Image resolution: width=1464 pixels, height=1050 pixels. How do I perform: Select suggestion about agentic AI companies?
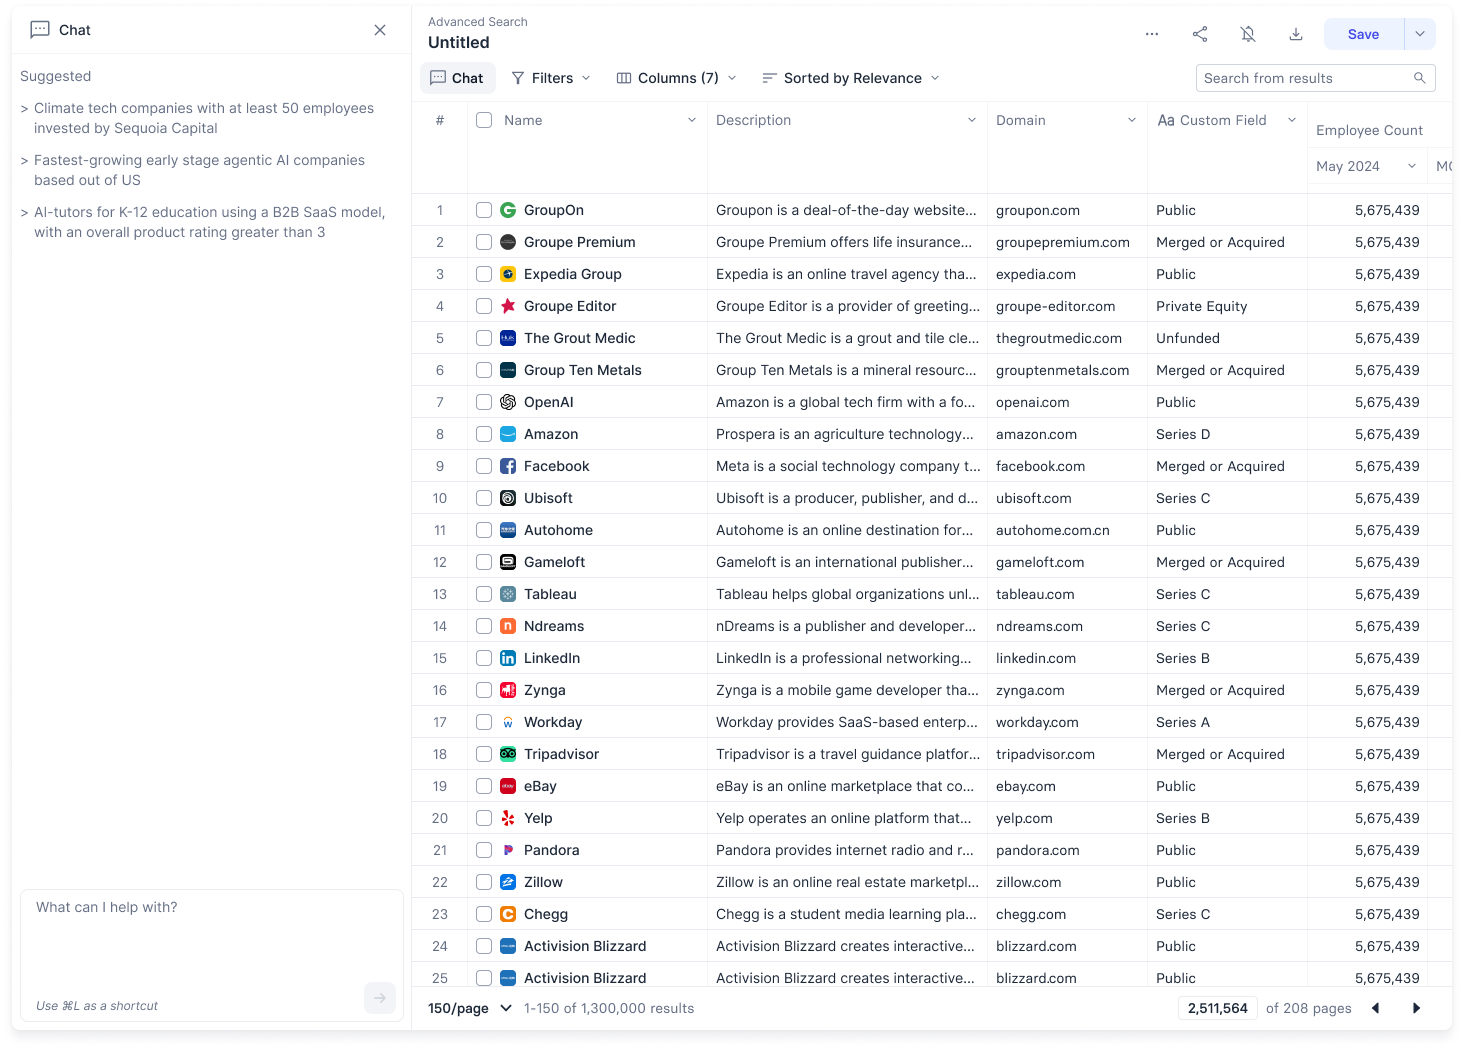(x=199, y=170)
